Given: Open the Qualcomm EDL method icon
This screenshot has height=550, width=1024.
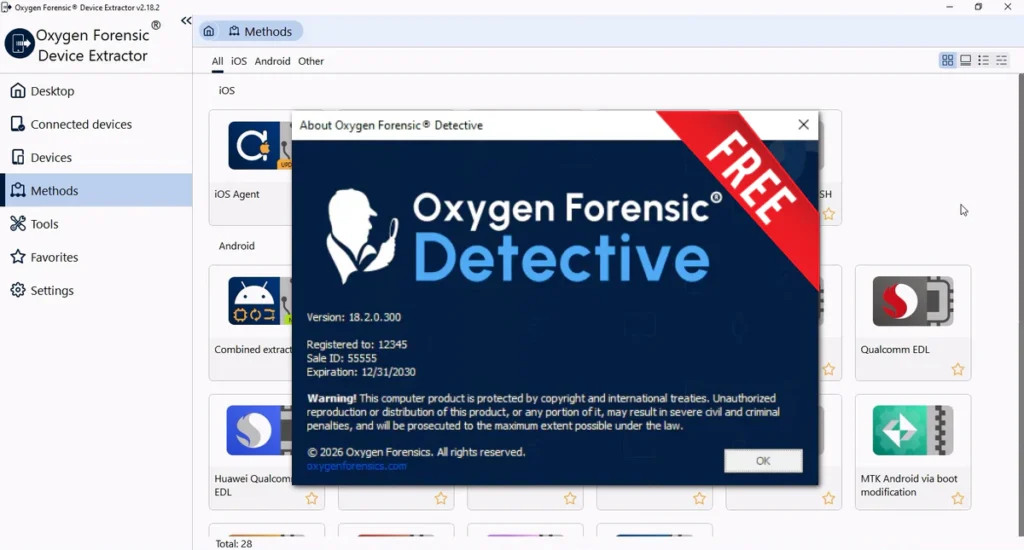Looking at the screenshot, I should (x=912, y=301).
